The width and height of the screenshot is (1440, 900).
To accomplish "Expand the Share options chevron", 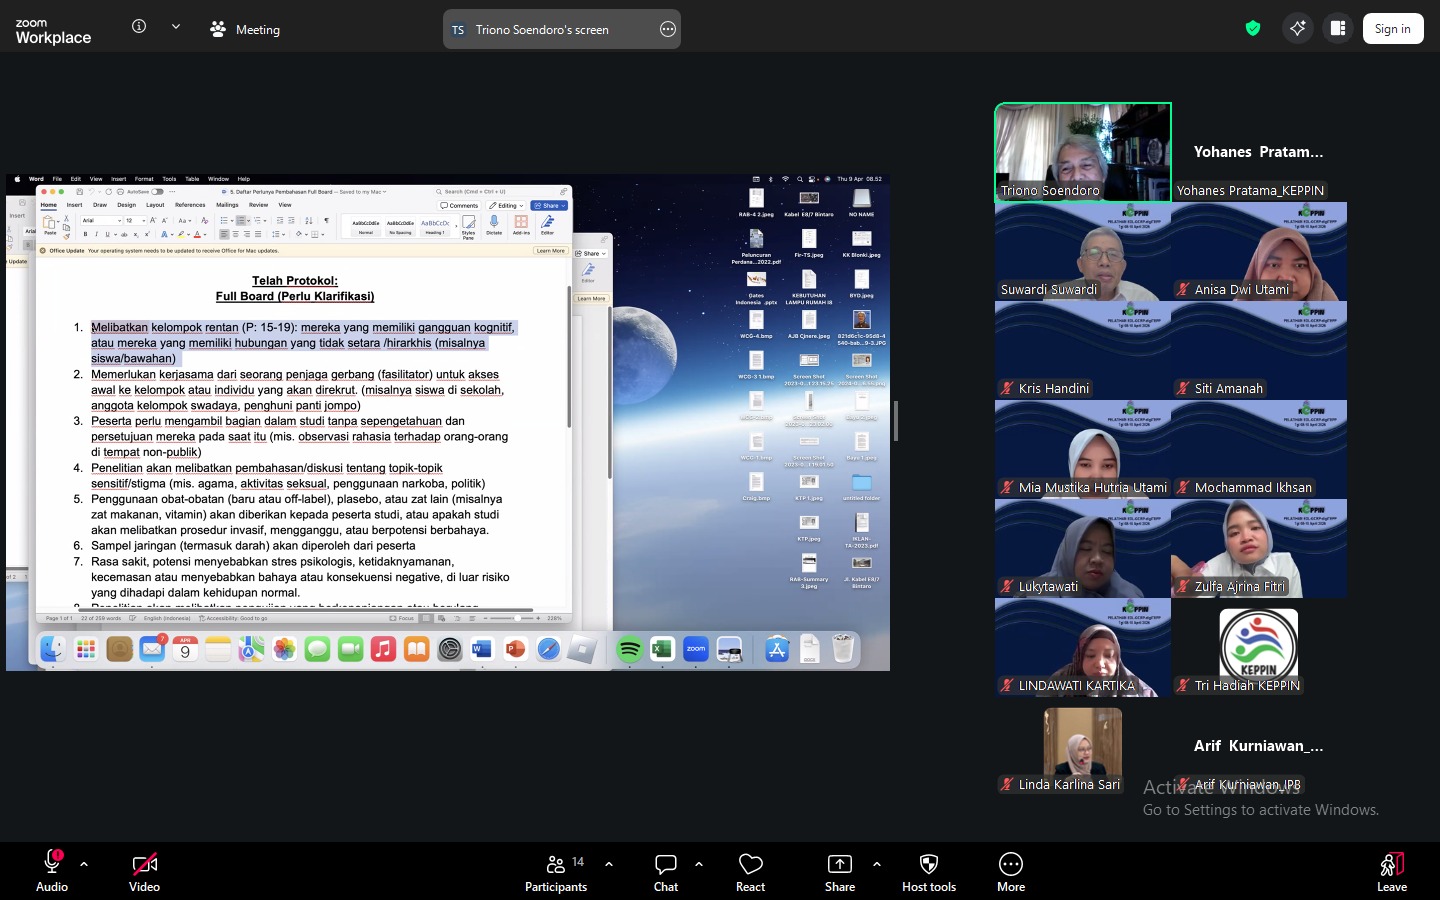I will [877, 864].
